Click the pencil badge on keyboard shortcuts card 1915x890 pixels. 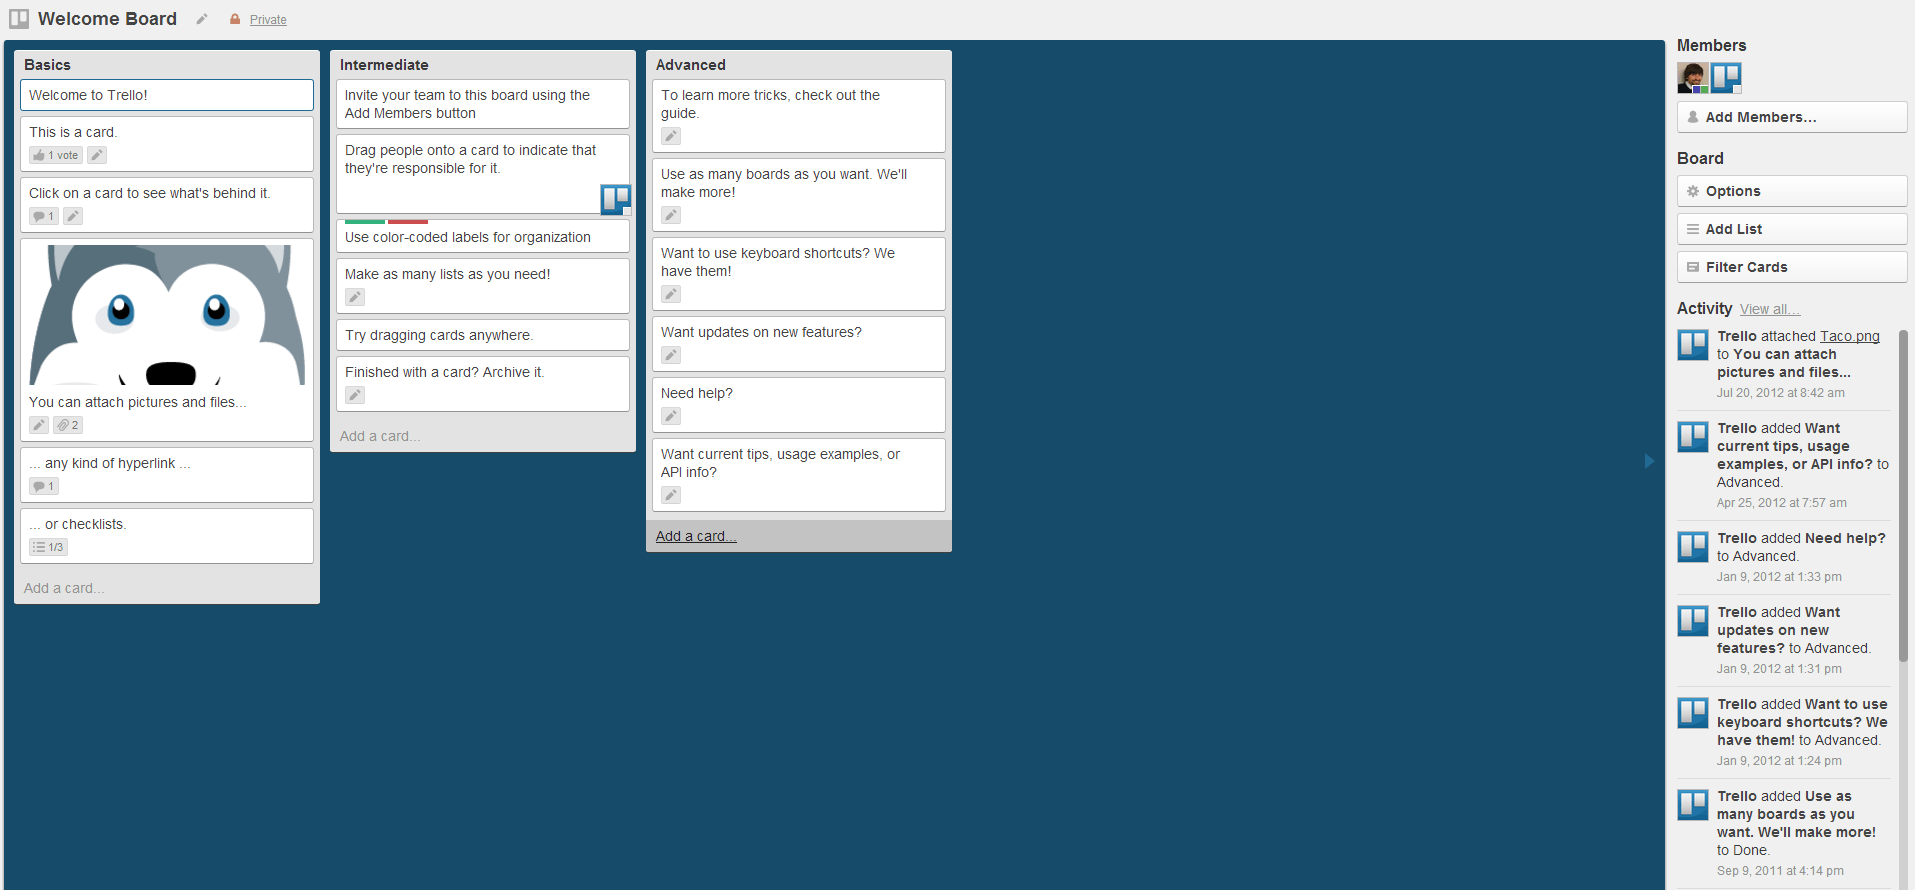(x=671, y=294)
